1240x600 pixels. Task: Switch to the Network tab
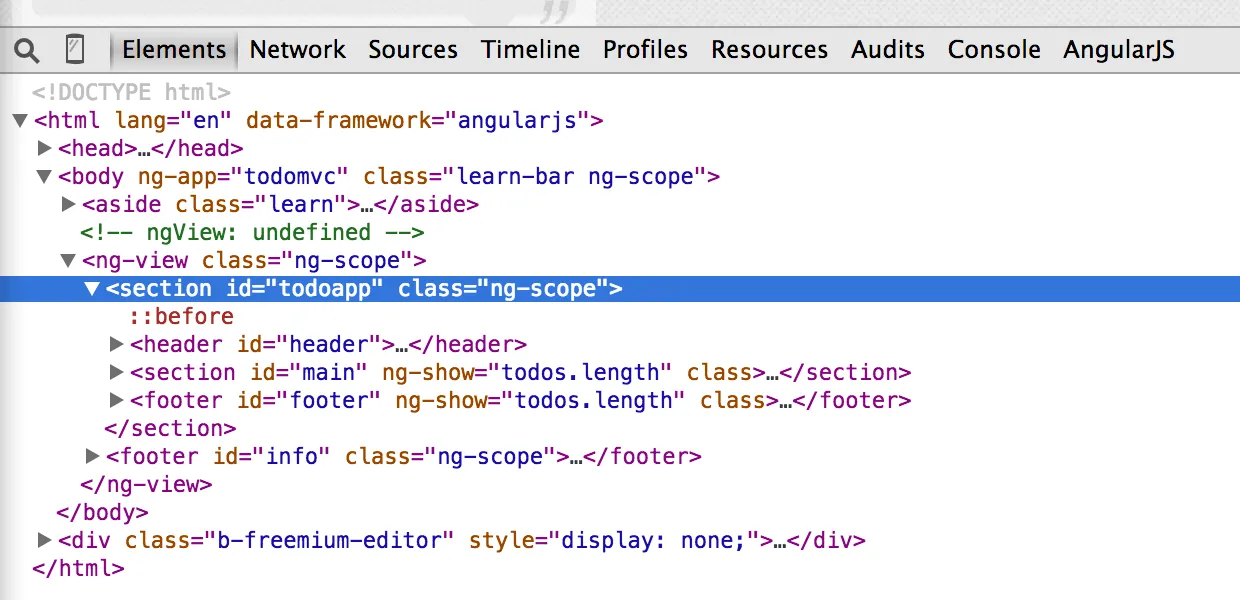click(x=297, y=49)
